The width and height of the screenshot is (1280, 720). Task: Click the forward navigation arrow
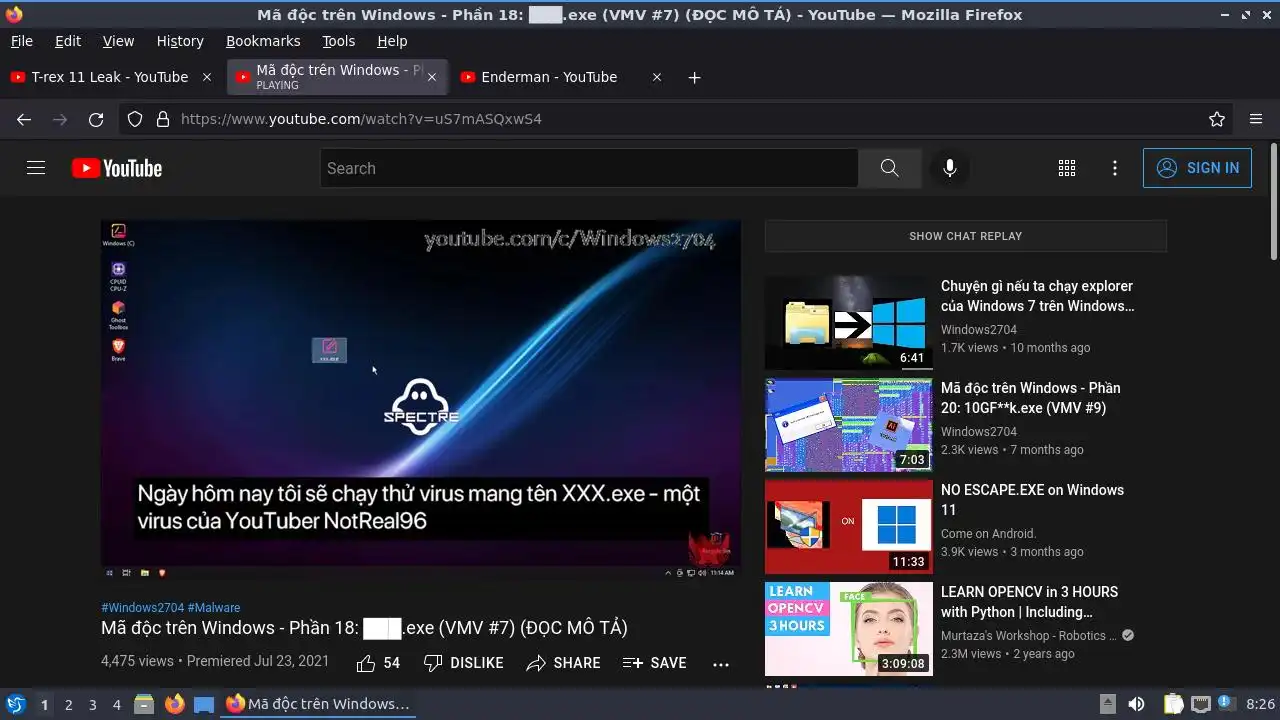[60, 119]
